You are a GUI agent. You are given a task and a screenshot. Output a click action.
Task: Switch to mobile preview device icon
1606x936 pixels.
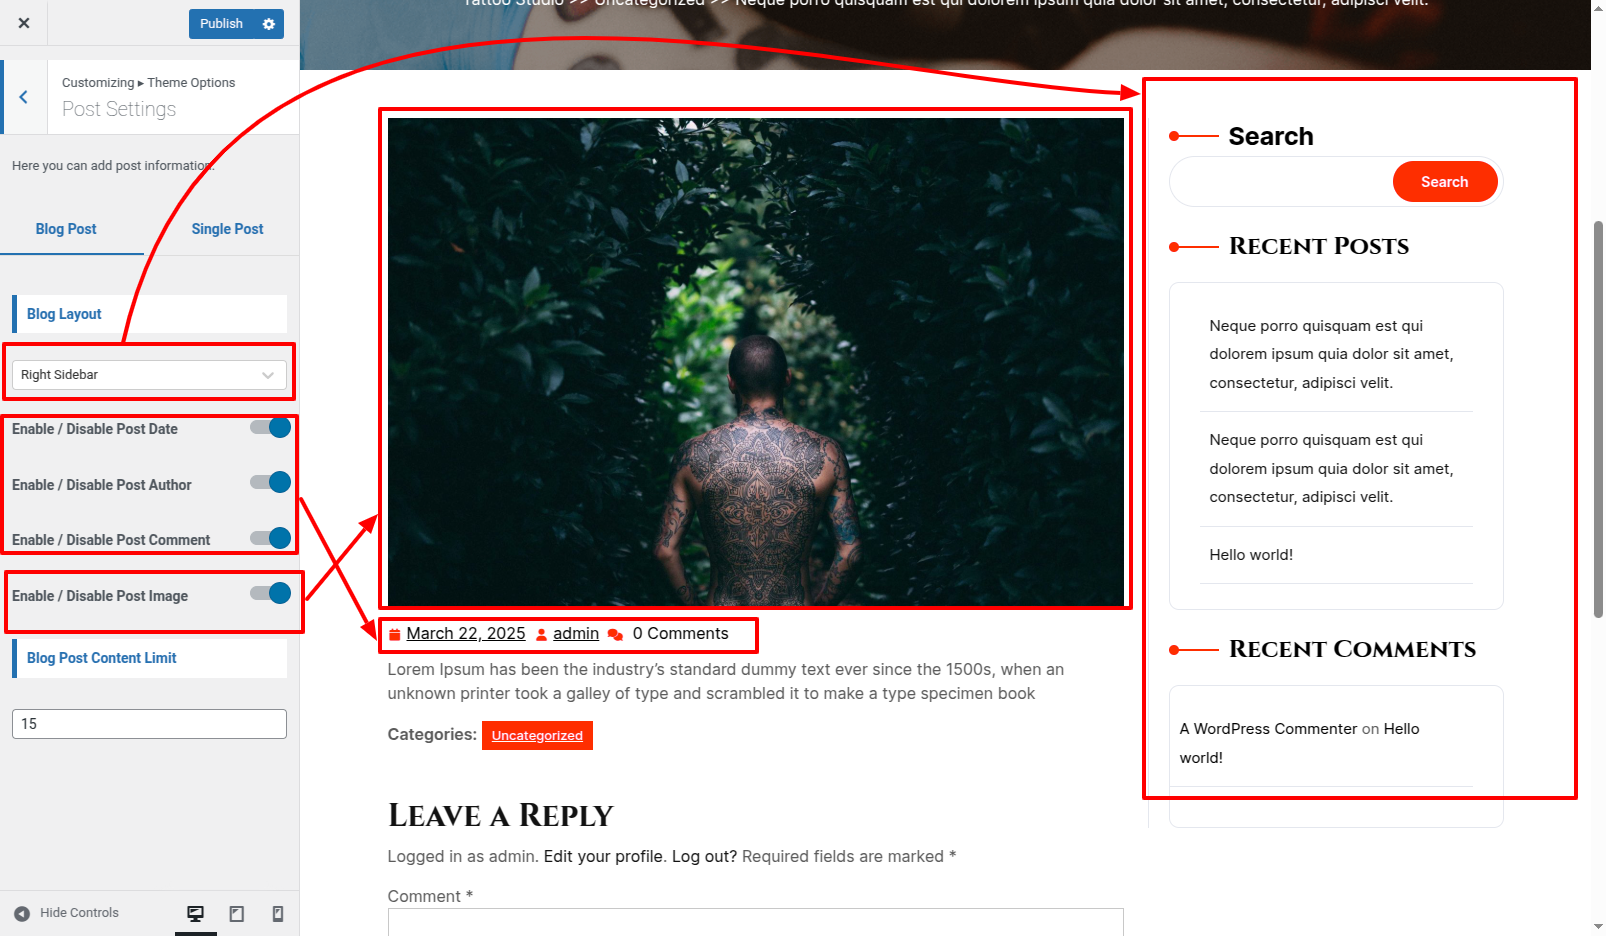click(x=278, y=913)
